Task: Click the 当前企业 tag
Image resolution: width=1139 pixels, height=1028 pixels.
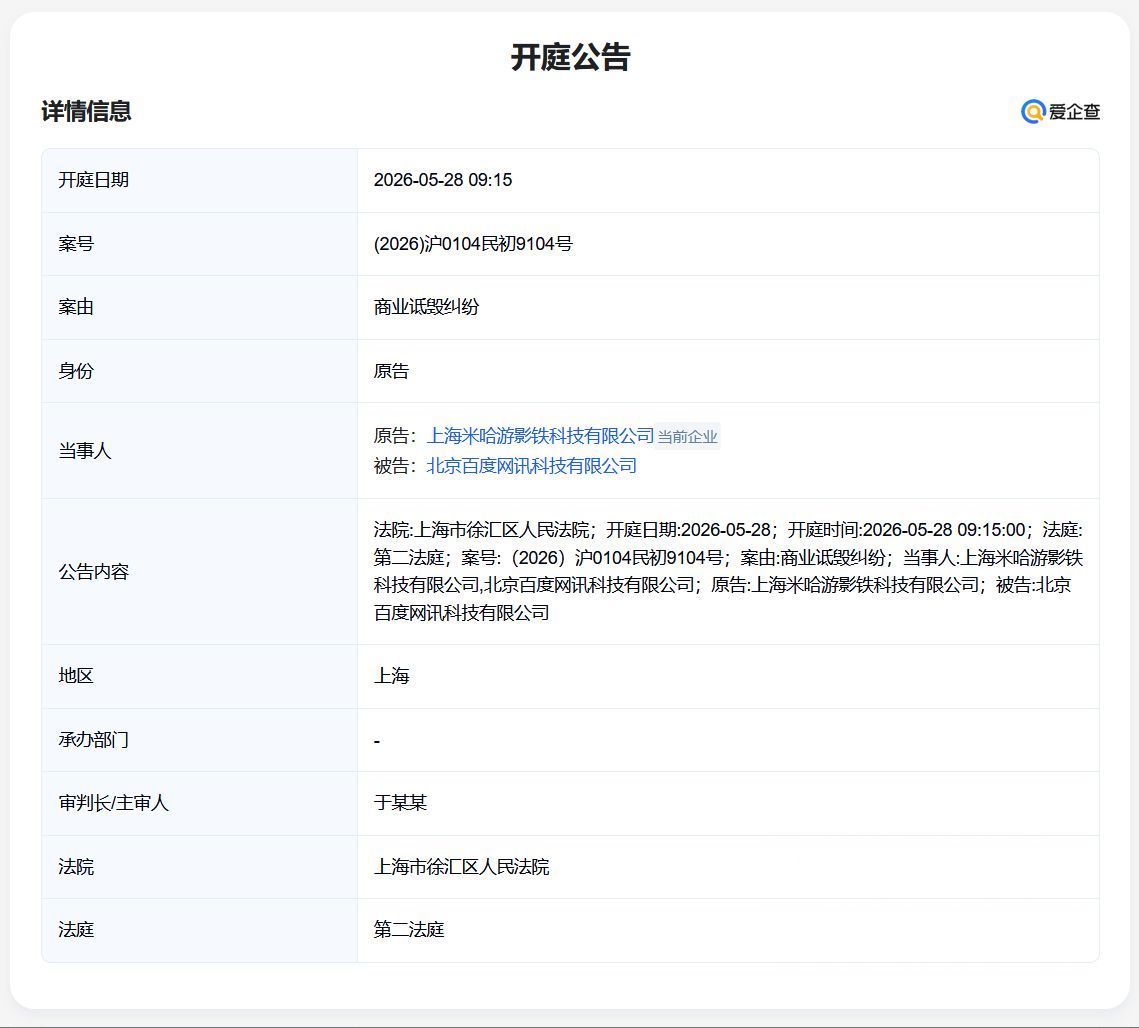Action: [x=687, y=436]
